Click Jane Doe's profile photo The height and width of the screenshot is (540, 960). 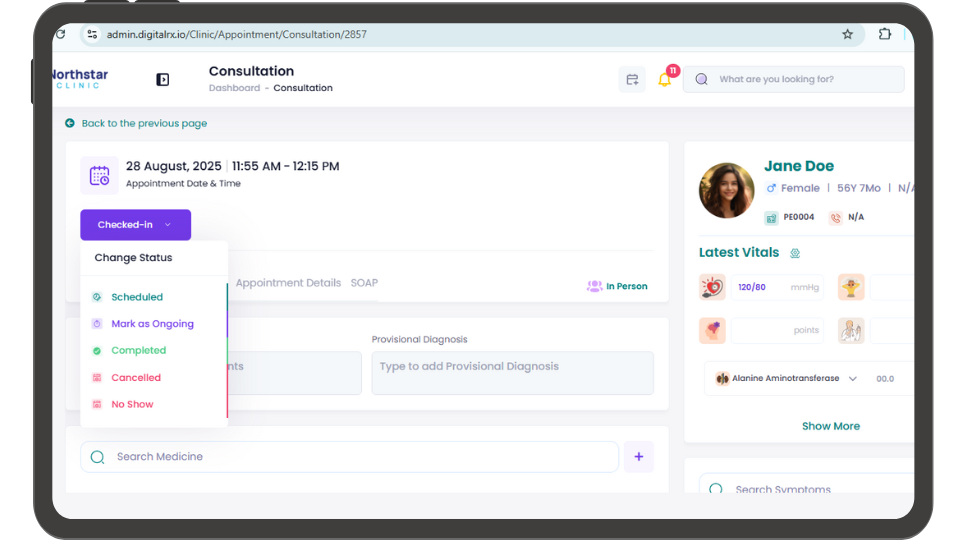[727, 190]
